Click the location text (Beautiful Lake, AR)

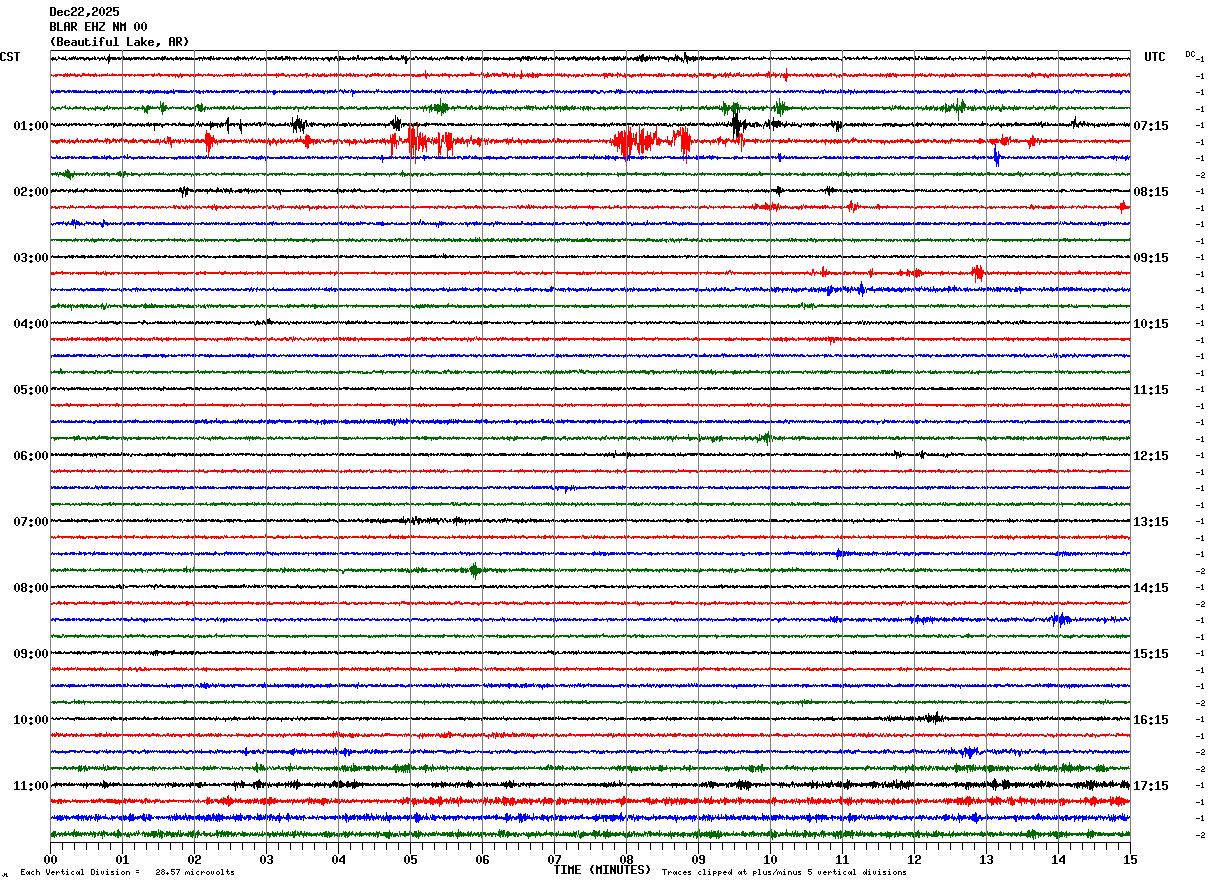tap(119, 42)
